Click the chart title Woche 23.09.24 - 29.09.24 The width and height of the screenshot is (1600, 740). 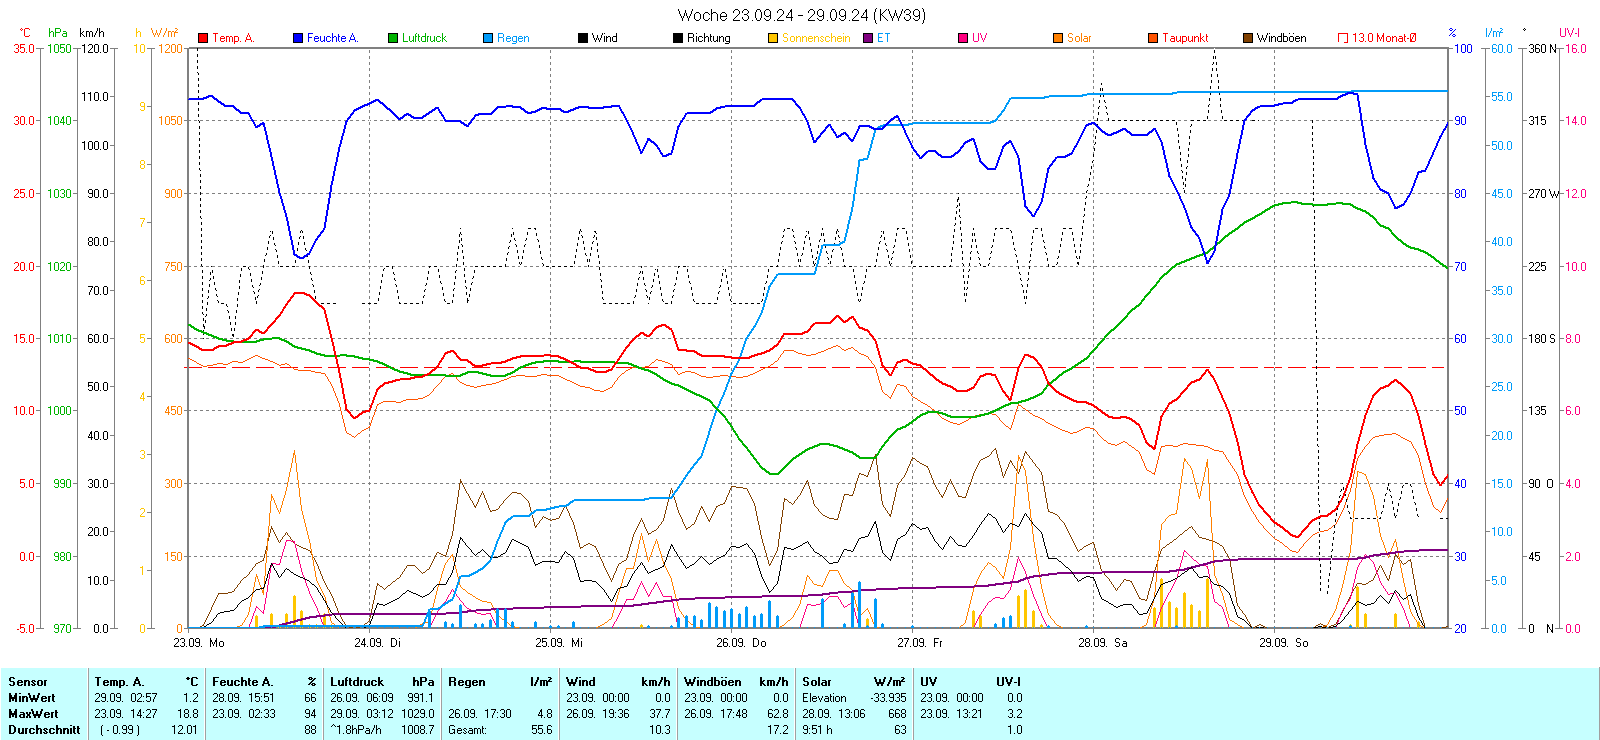tap(801, 15)
